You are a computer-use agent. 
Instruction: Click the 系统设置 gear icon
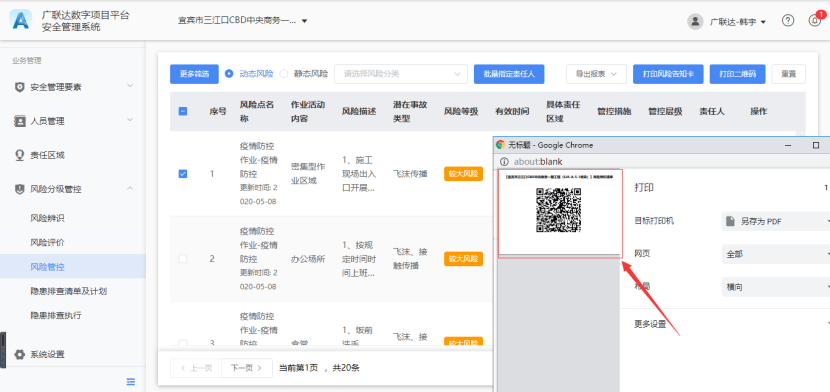pos(20,354)
